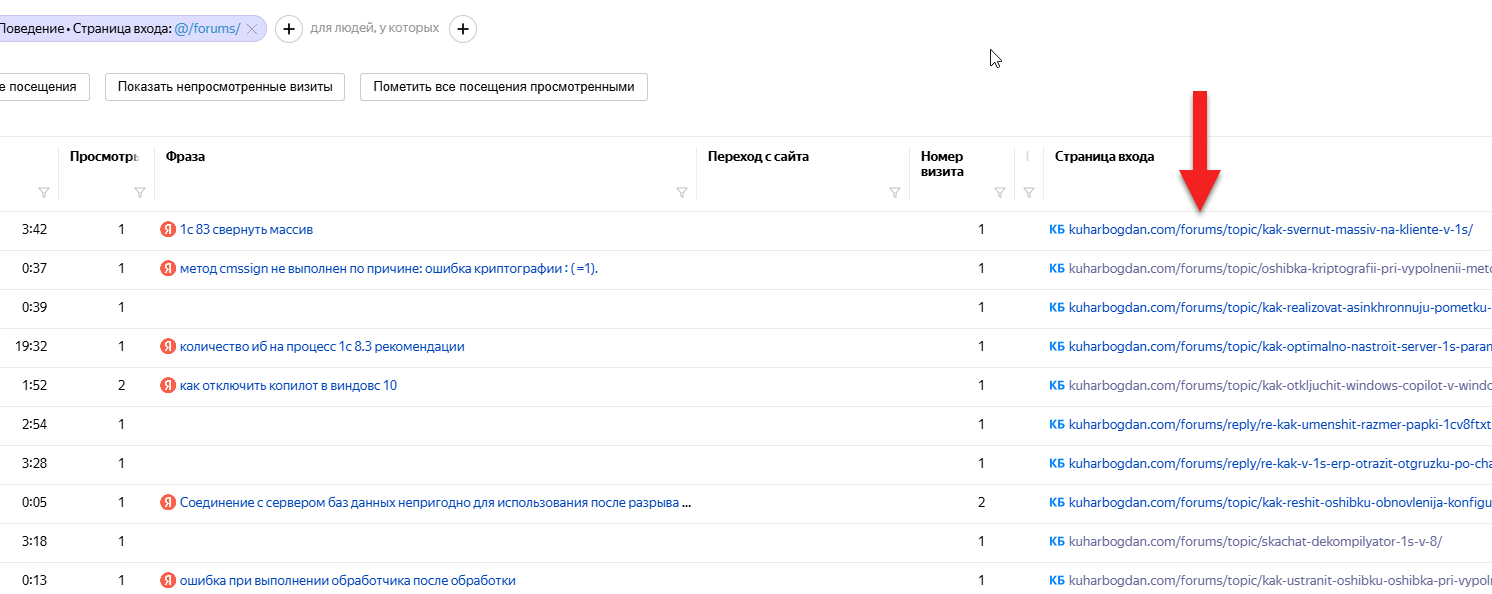Open phrase 'количество иб на процесс 1с 8.3 рекомендации'
The width and height of the screenshot is (1492, 594).
[321, 347]
